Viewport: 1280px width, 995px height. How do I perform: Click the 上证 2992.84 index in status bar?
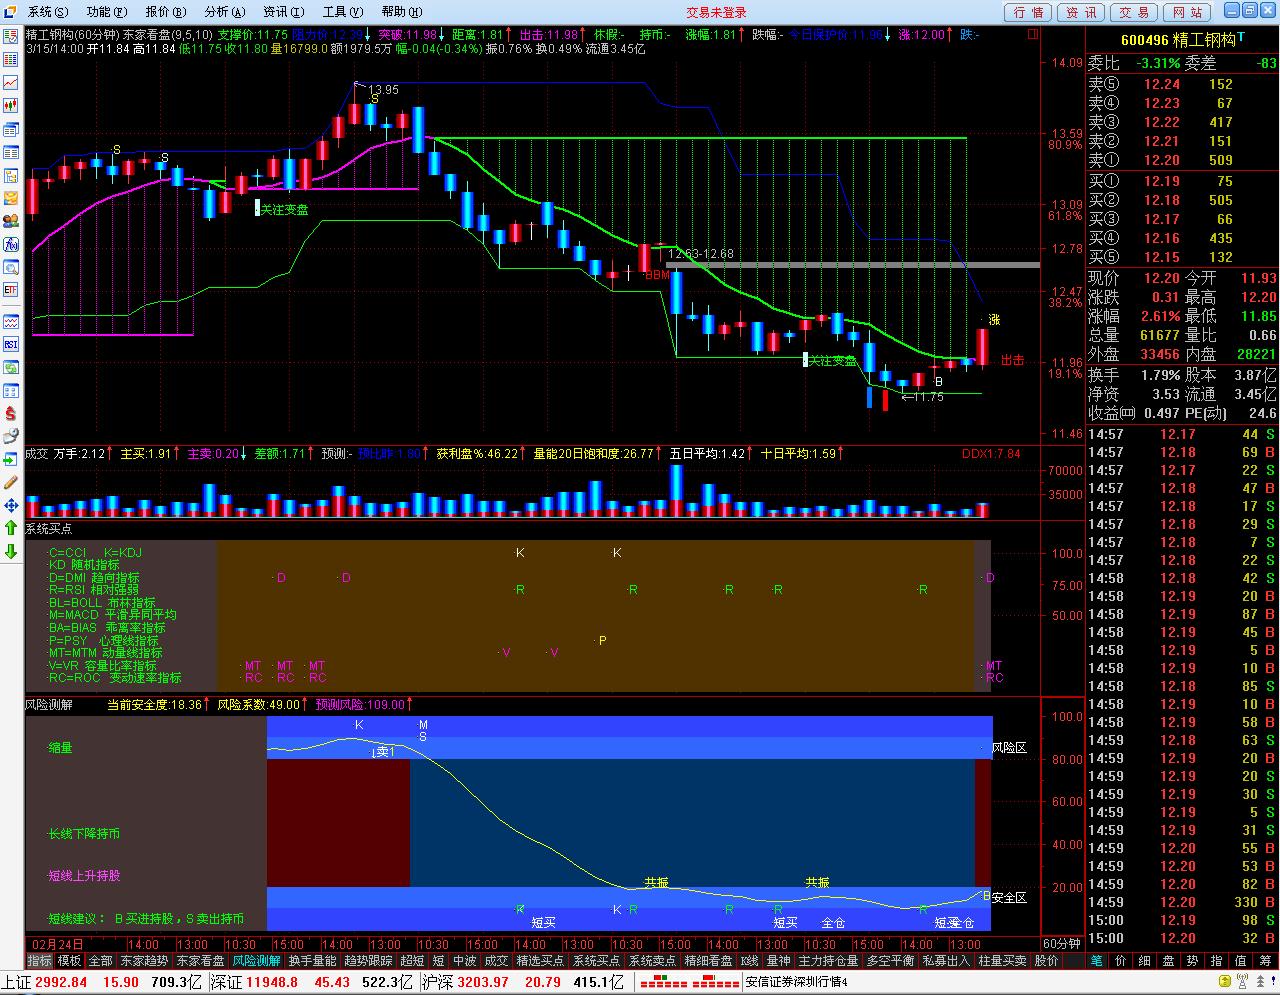tap(44, 982)
